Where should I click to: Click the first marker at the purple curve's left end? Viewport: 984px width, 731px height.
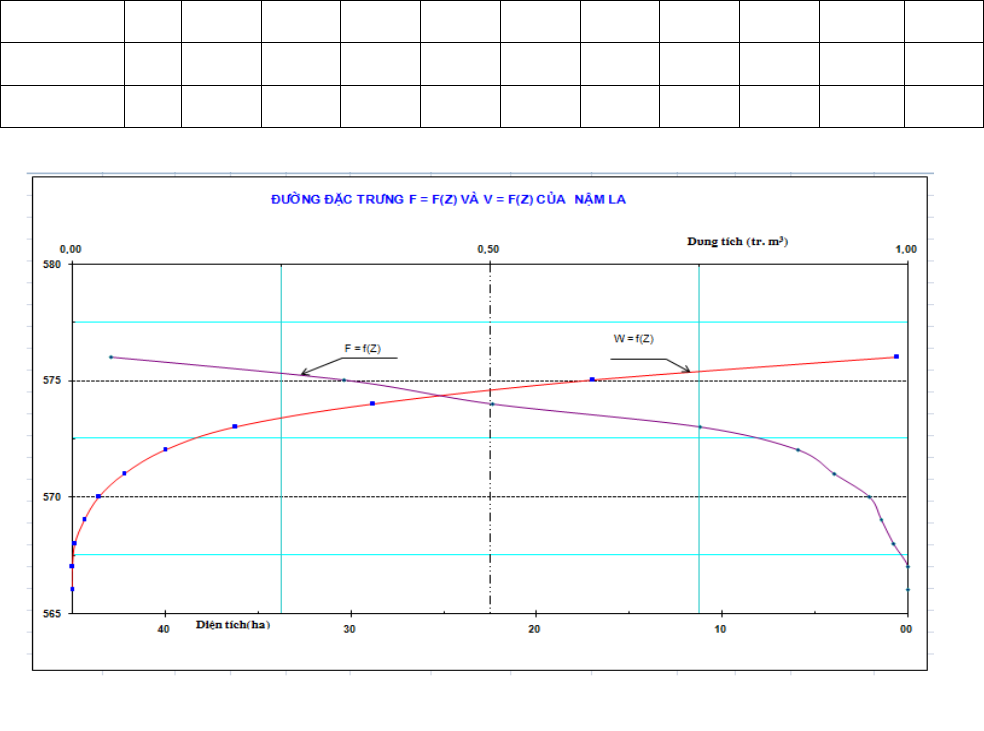(111, 357)
